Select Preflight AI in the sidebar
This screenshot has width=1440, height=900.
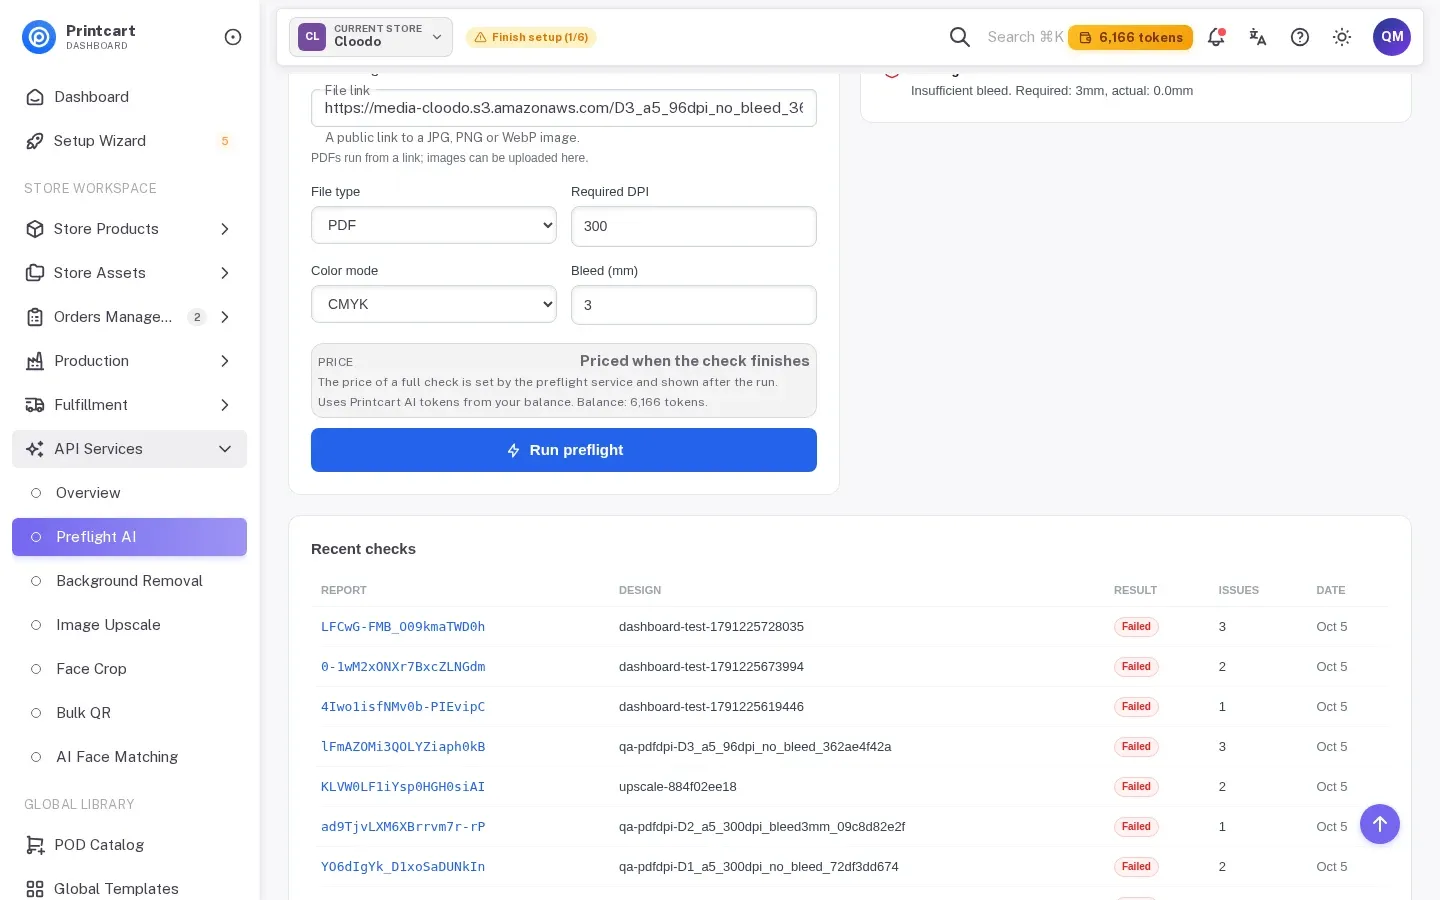pyautogui.click(x=129, y=537)
